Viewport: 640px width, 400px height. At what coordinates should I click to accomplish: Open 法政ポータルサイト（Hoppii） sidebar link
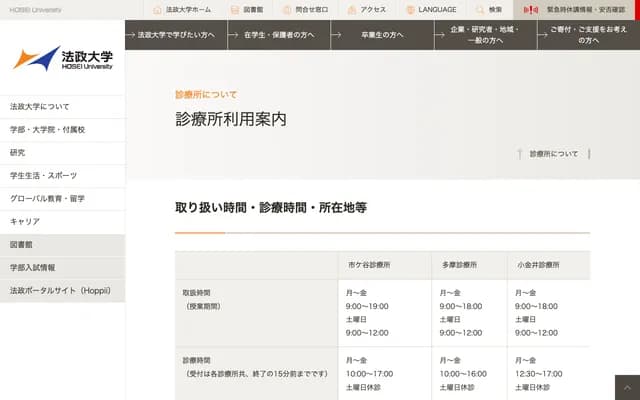tap(62, 290)
